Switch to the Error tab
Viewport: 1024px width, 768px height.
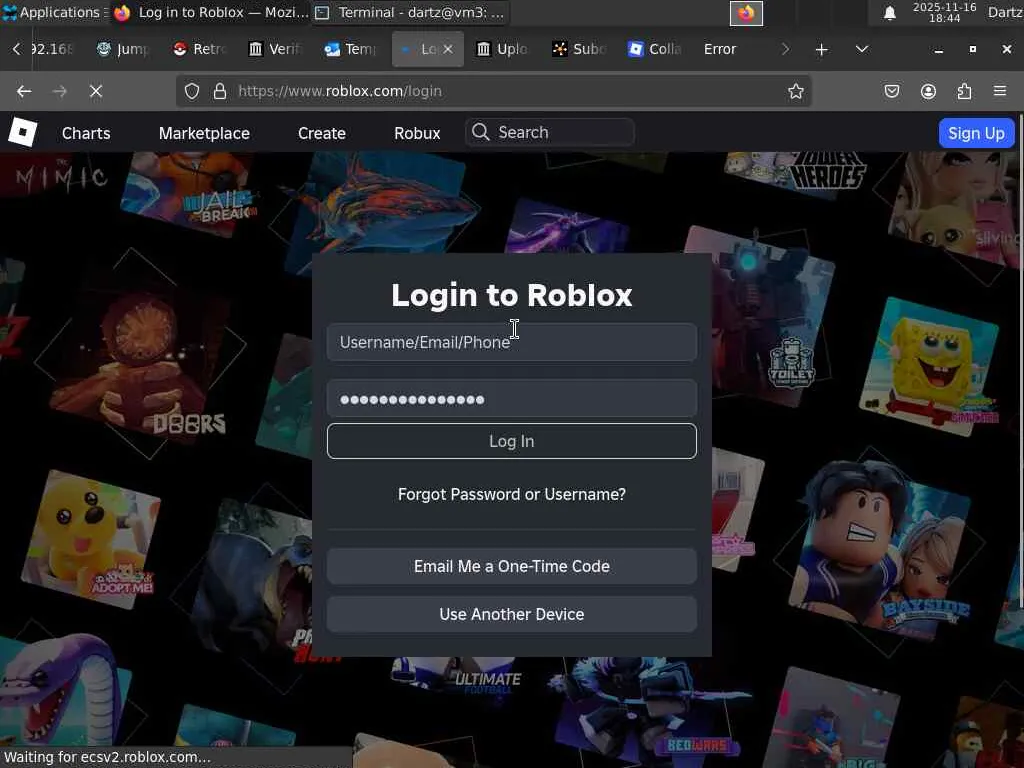click(720, 49)
